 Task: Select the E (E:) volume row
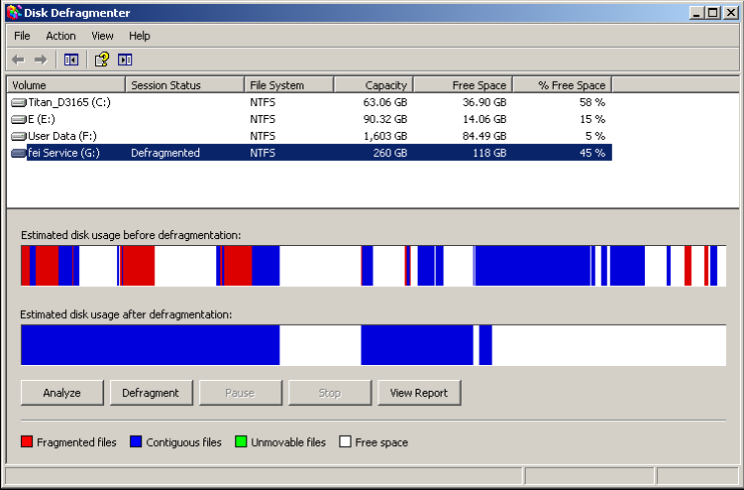(310, 120)
